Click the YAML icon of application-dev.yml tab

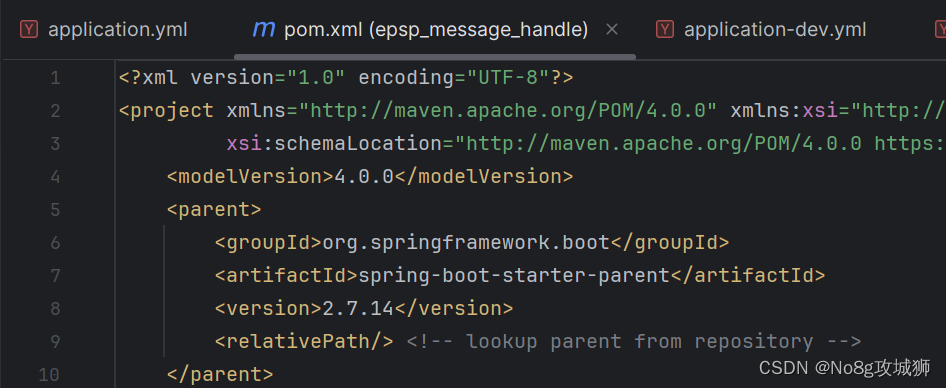pos(665,30)
